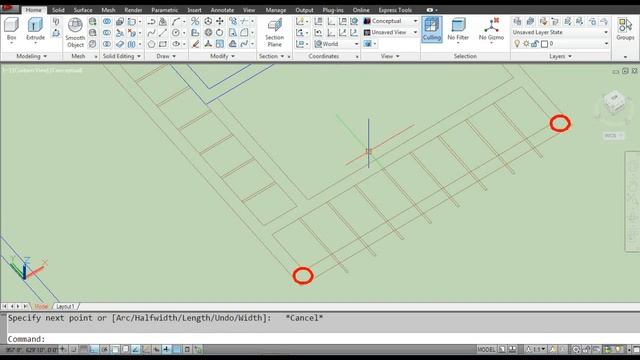The image size is (640, 360).
Task: Open the Surface ribbon tab
Action: 83,10
